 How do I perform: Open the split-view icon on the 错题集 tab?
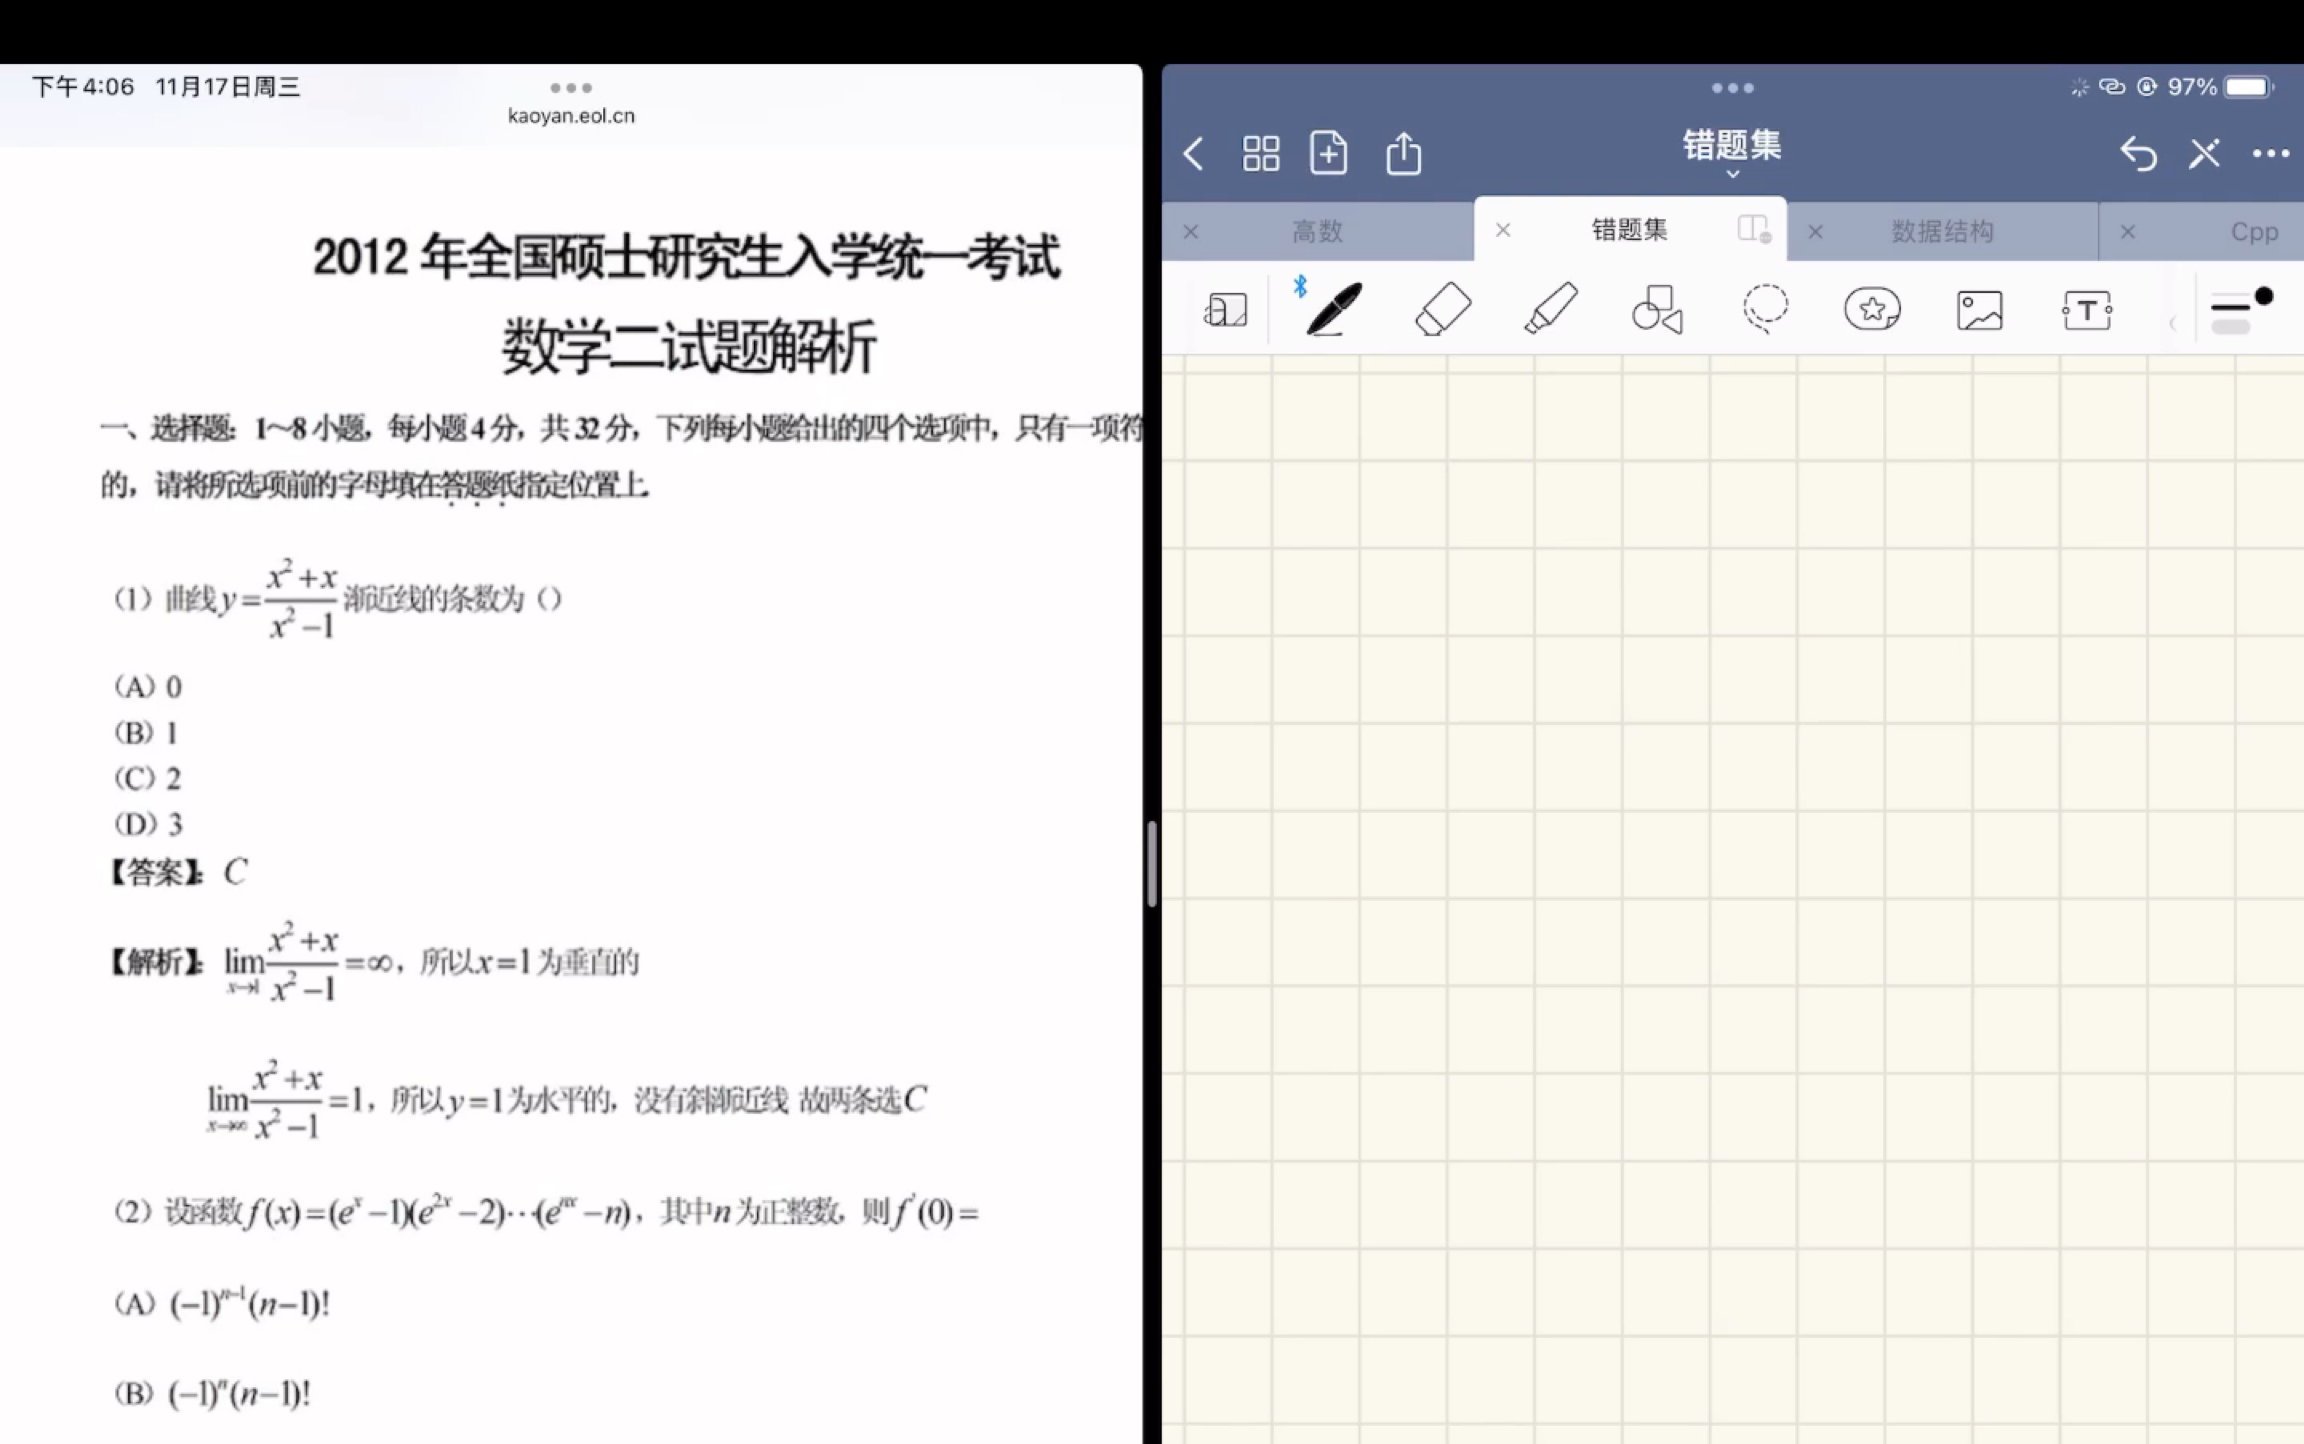(1754, 229)
